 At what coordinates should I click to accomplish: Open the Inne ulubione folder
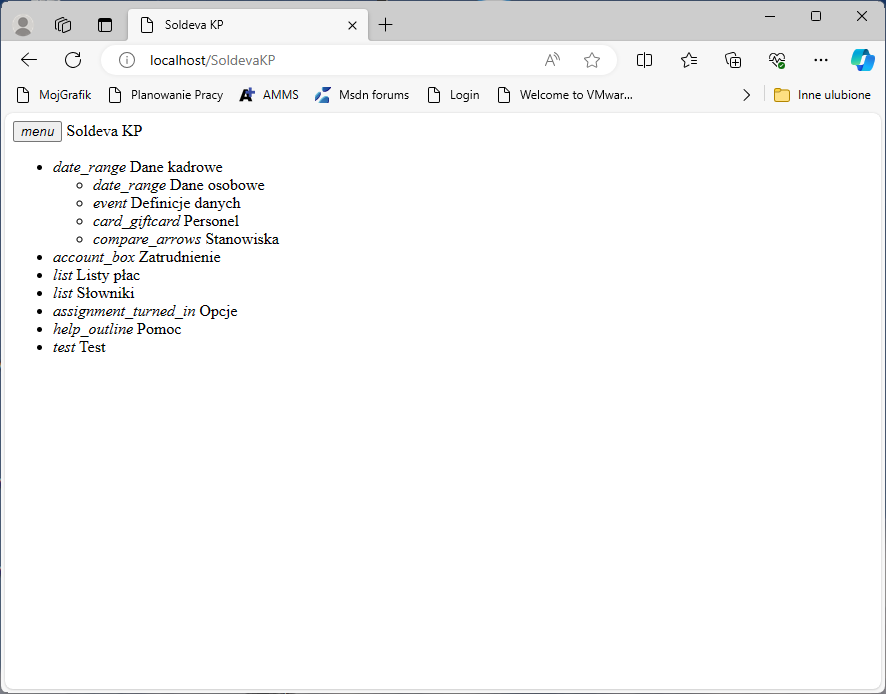[x=823, y=94]
